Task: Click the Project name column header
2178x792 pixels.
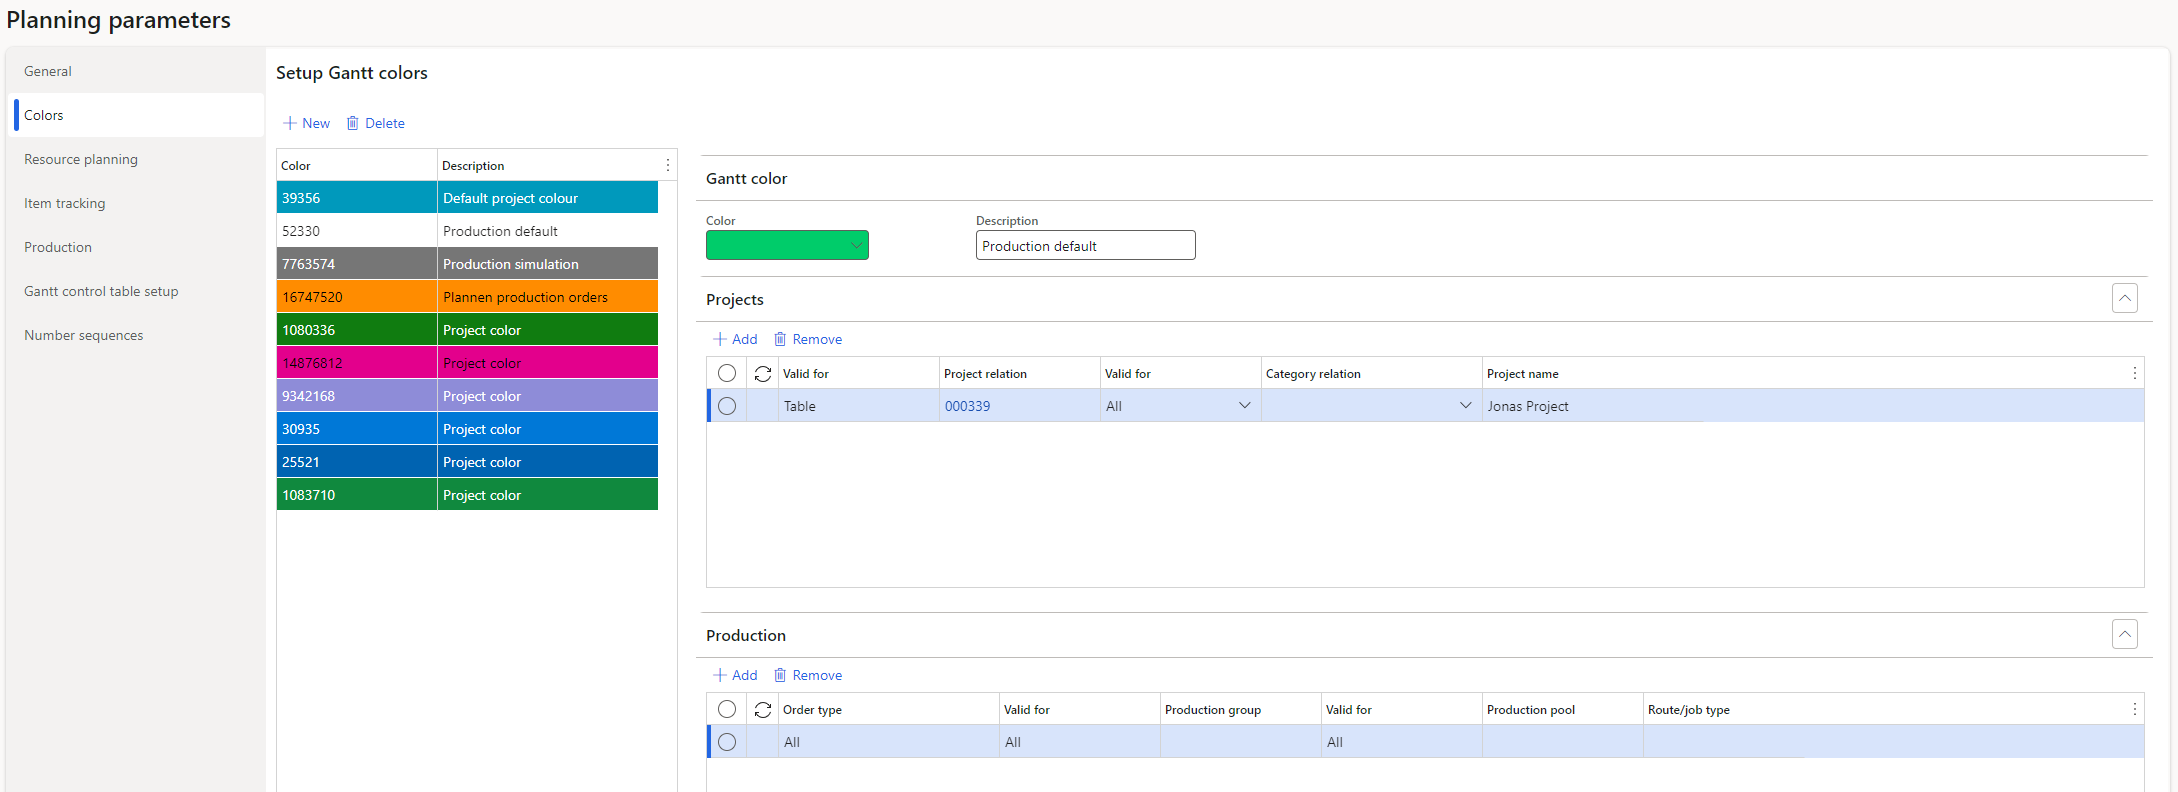Action: pyautogui.click(x=1804, y=373)
